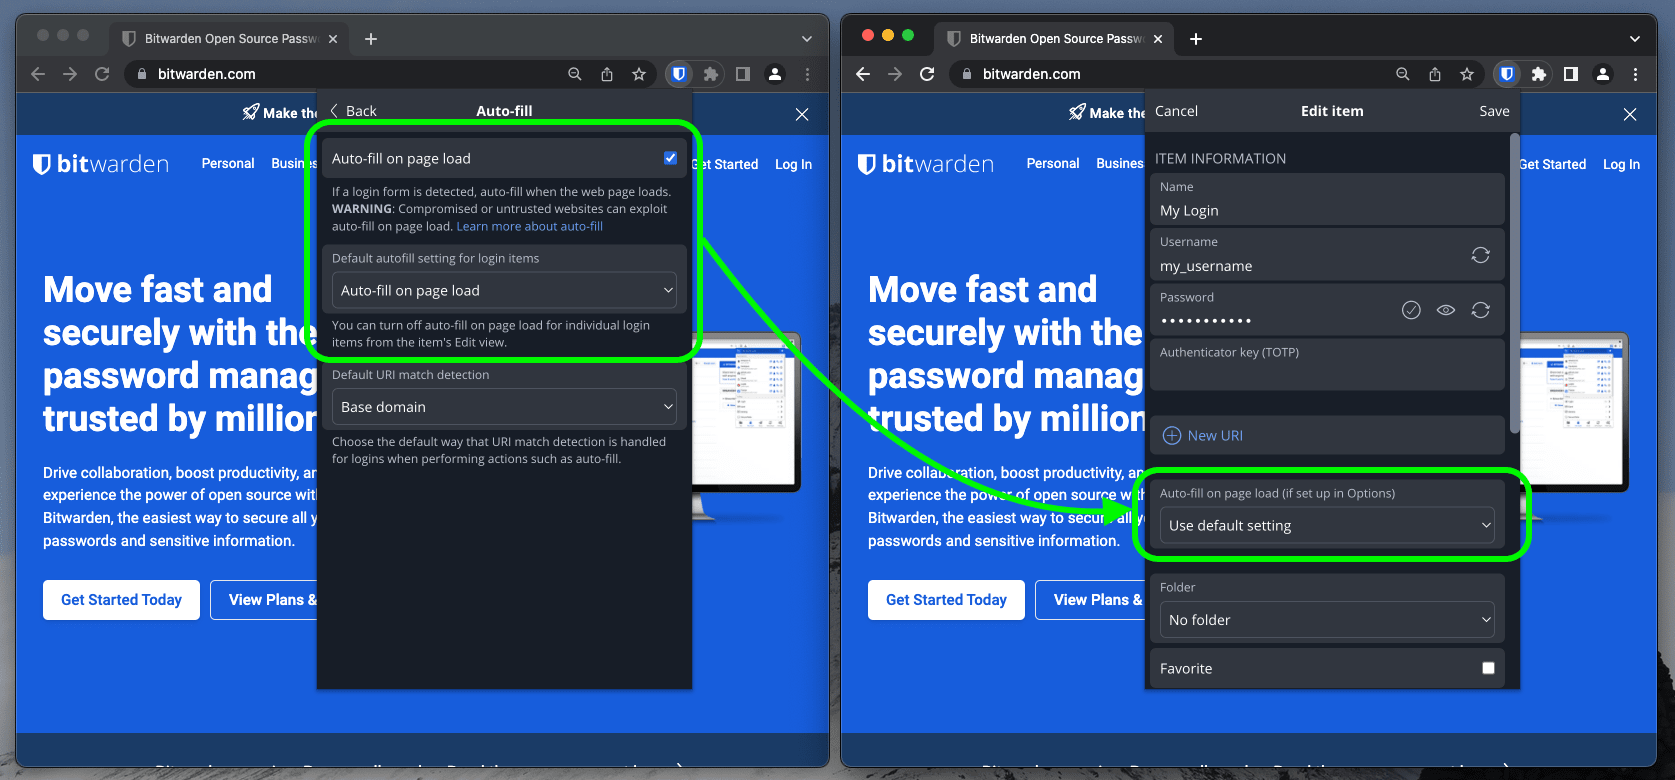
Task: Click Authenticator key (TOTP) field
Action: click(x=1327, y=364)
